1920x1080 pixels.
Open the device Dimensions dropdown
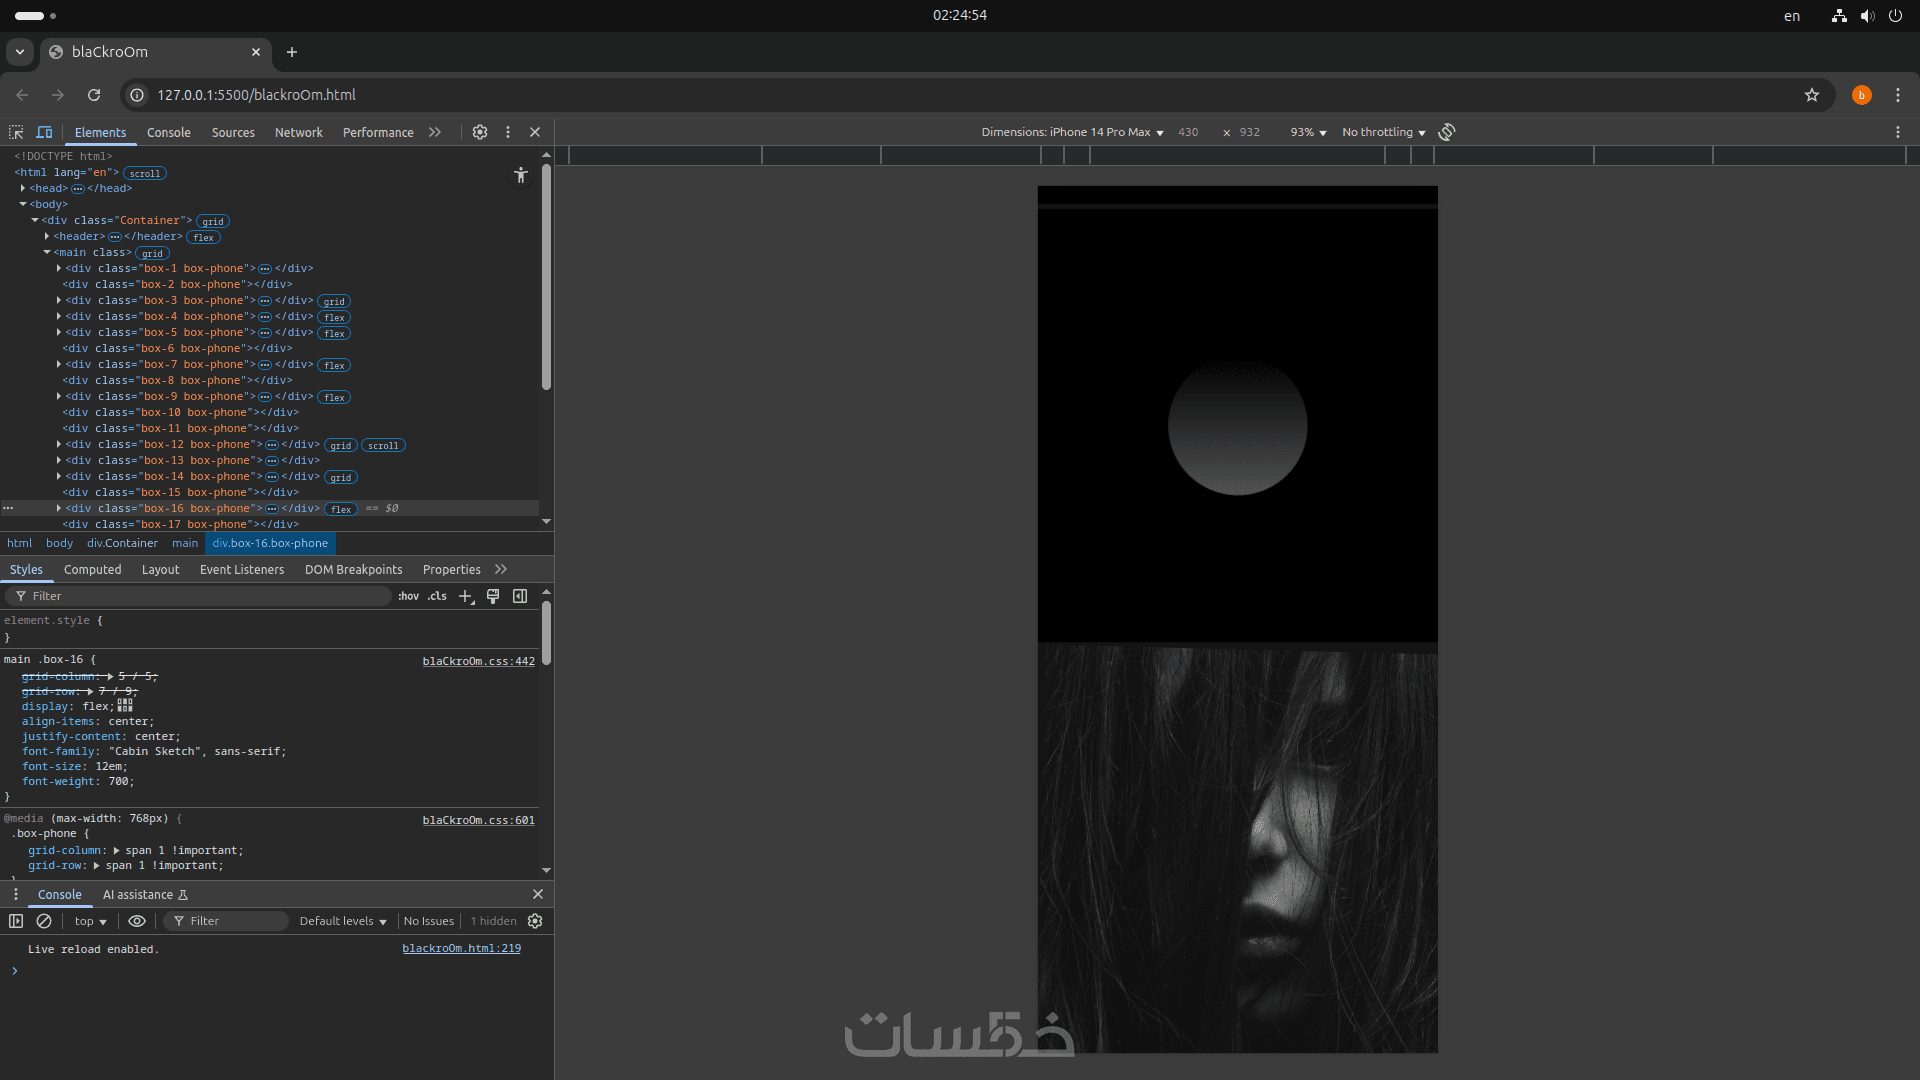[1072, 132]
